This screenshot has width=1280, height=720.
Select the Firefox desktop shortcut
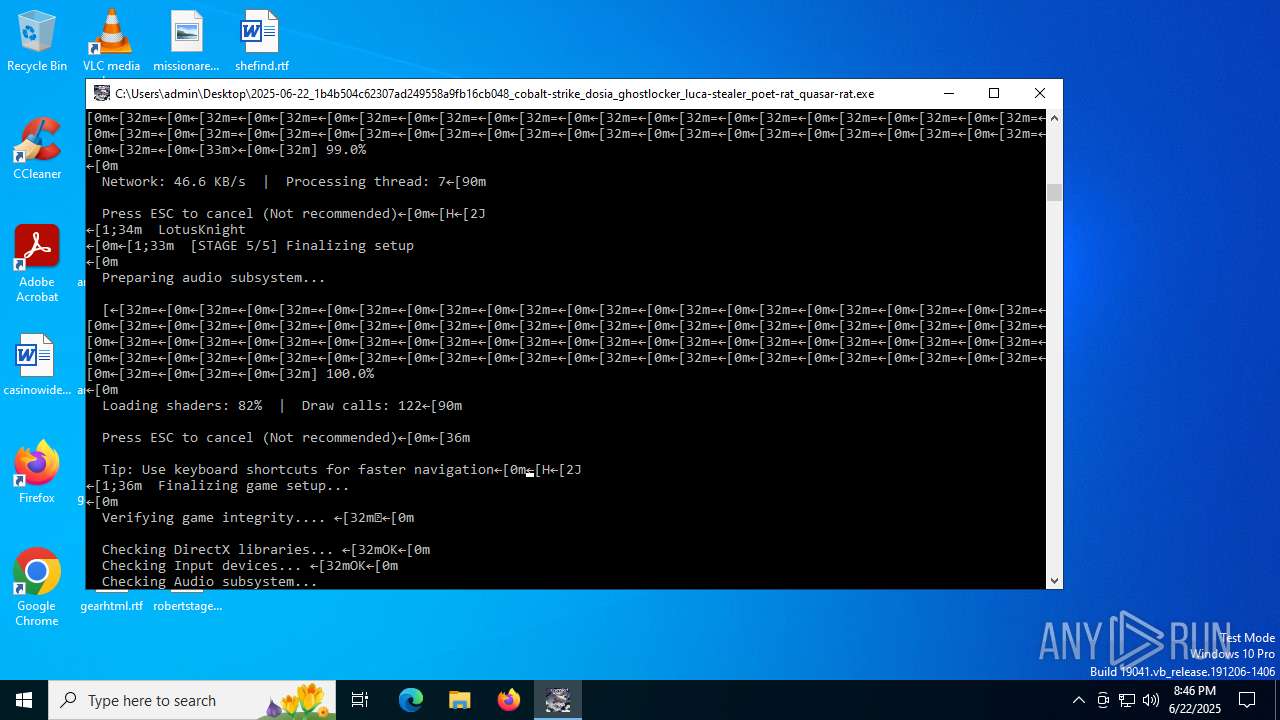(37, 472)
